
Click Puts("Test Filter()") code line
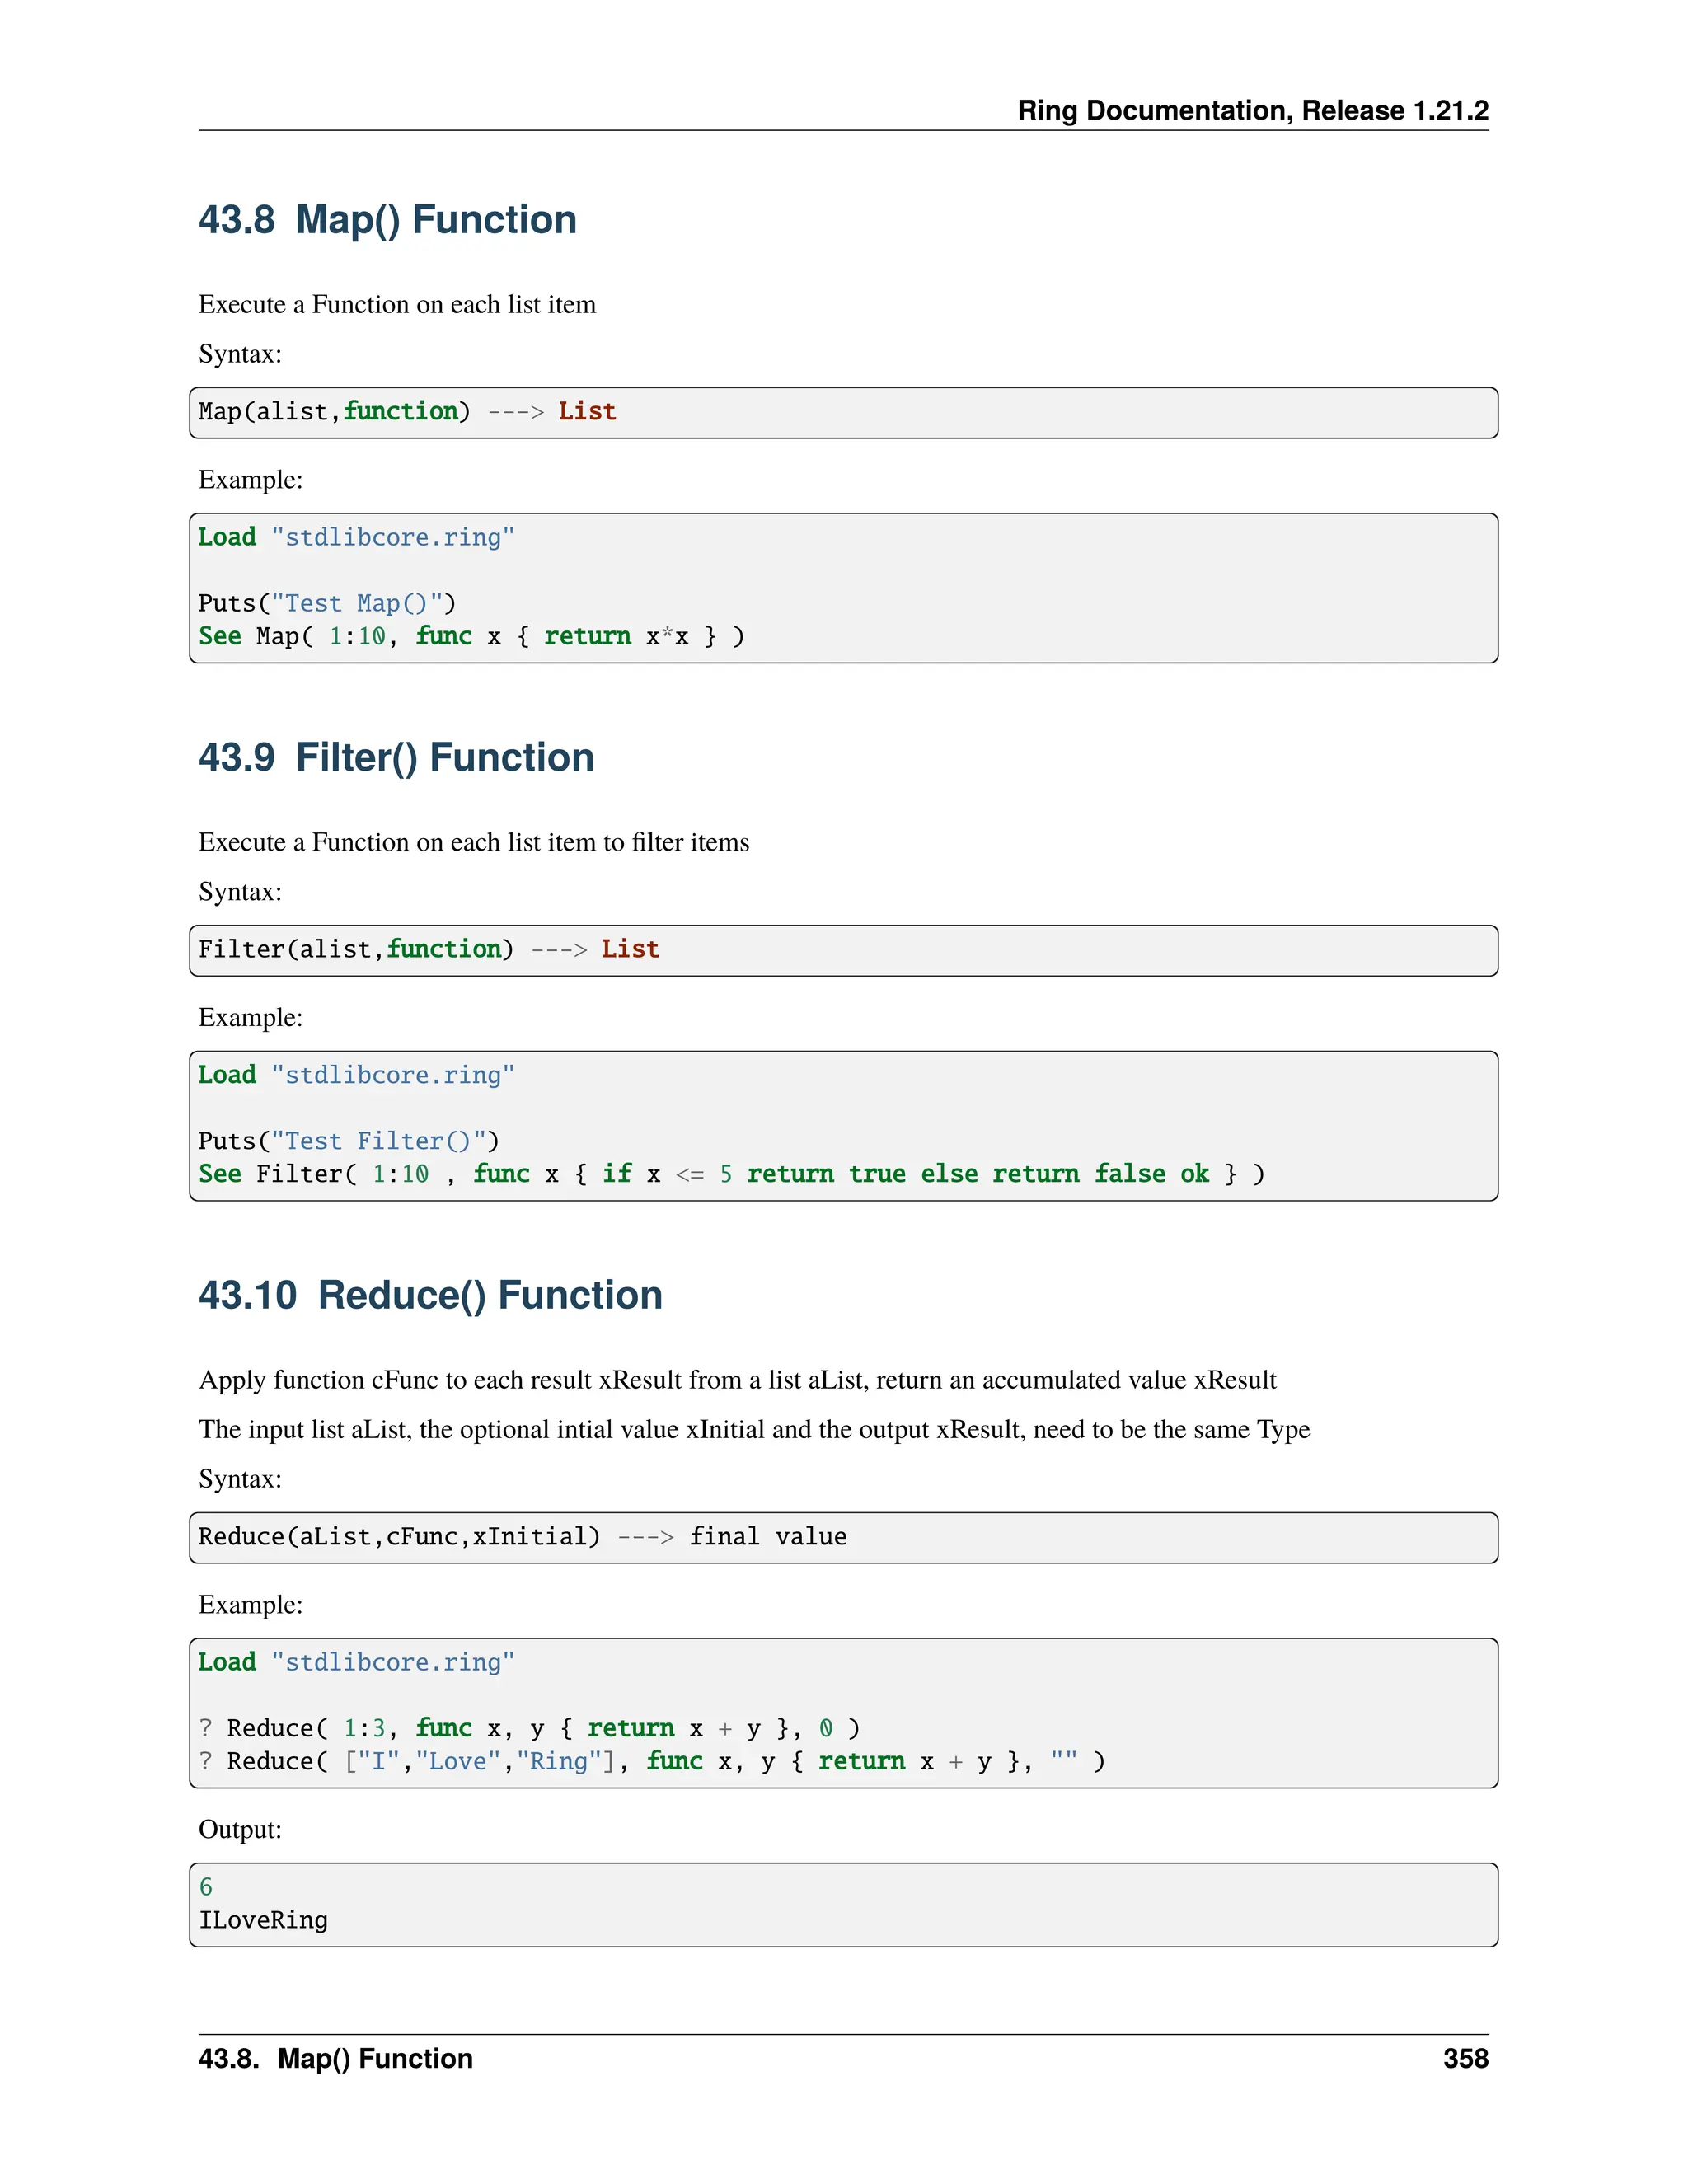pos(348,1141)
